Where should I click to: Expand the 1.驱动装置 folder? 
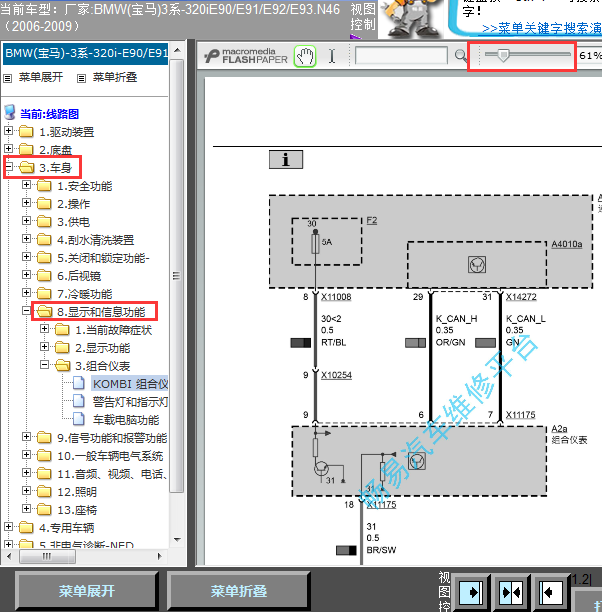point(8,130)
